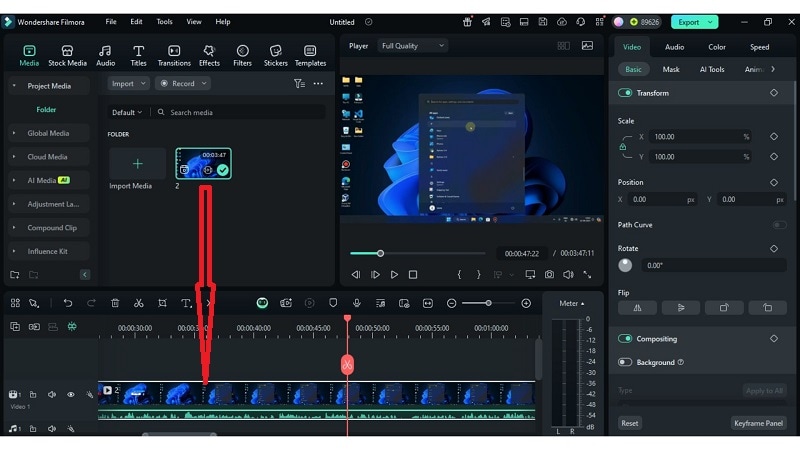Select the crop tool in timeline toolbar
800x450 pixels.
pyautogui.click(x=162, y=303)
